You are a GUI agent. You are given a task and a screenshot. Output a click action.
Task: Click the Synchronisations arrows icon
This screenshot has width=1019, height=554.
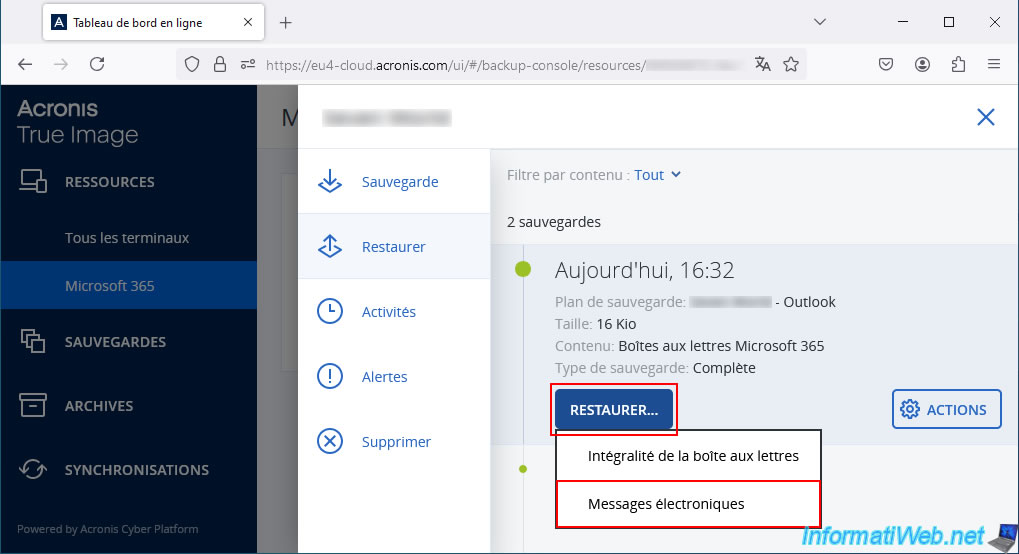pos(33,469)
